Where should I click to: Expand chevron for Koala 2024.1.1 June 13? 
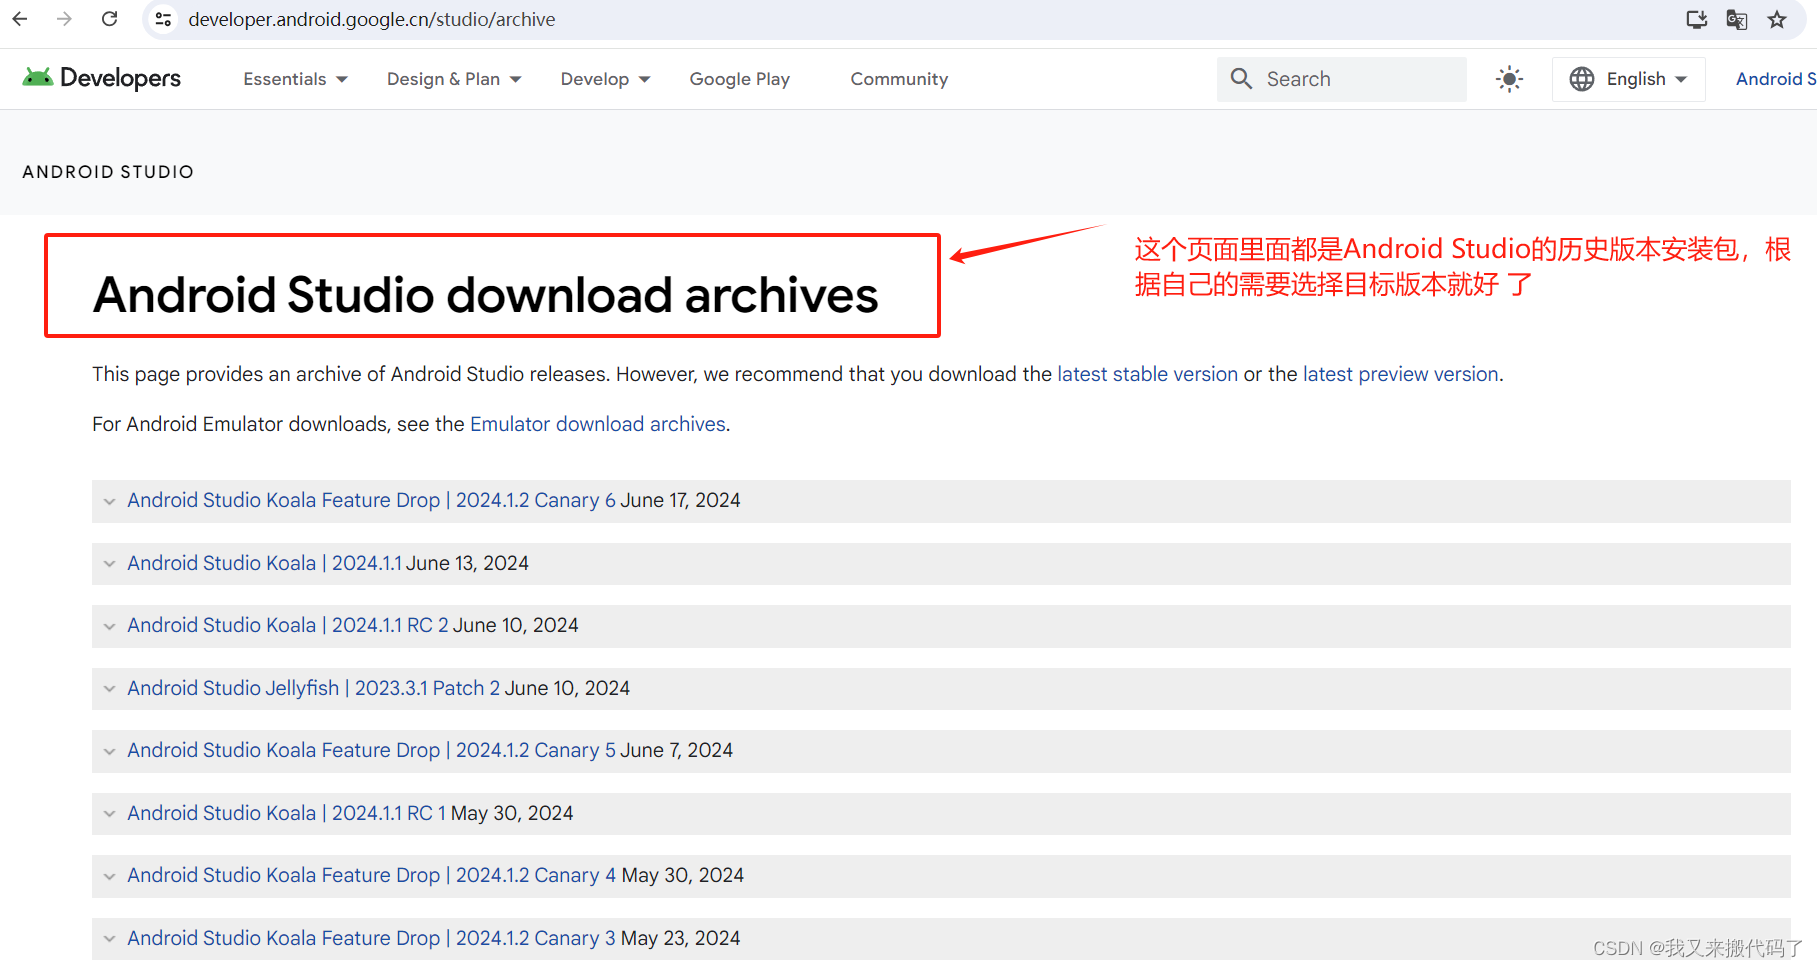pyautogui.click(x=109, y=564)
